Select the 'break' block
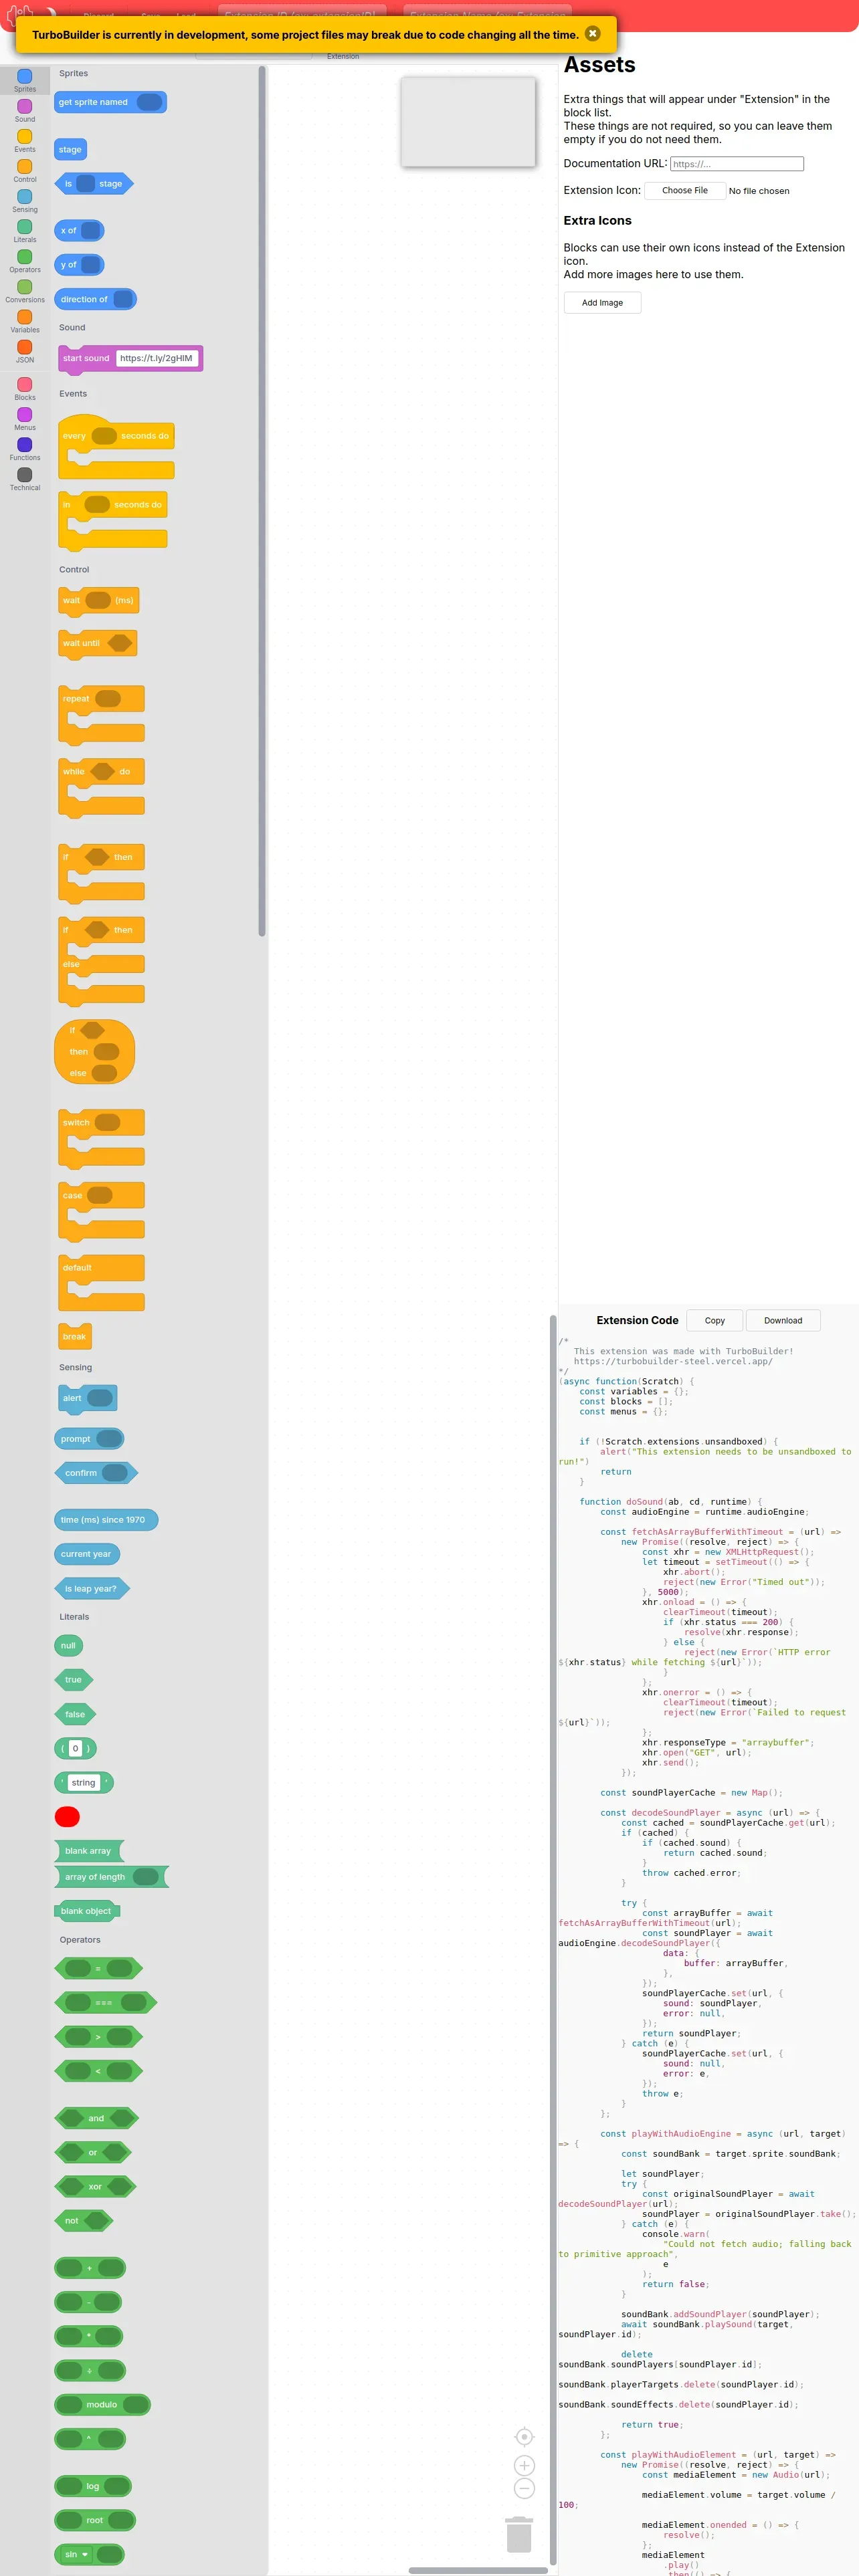Screen dimensions: 859x2576 pyautogui.click(x=75, y=1336)
